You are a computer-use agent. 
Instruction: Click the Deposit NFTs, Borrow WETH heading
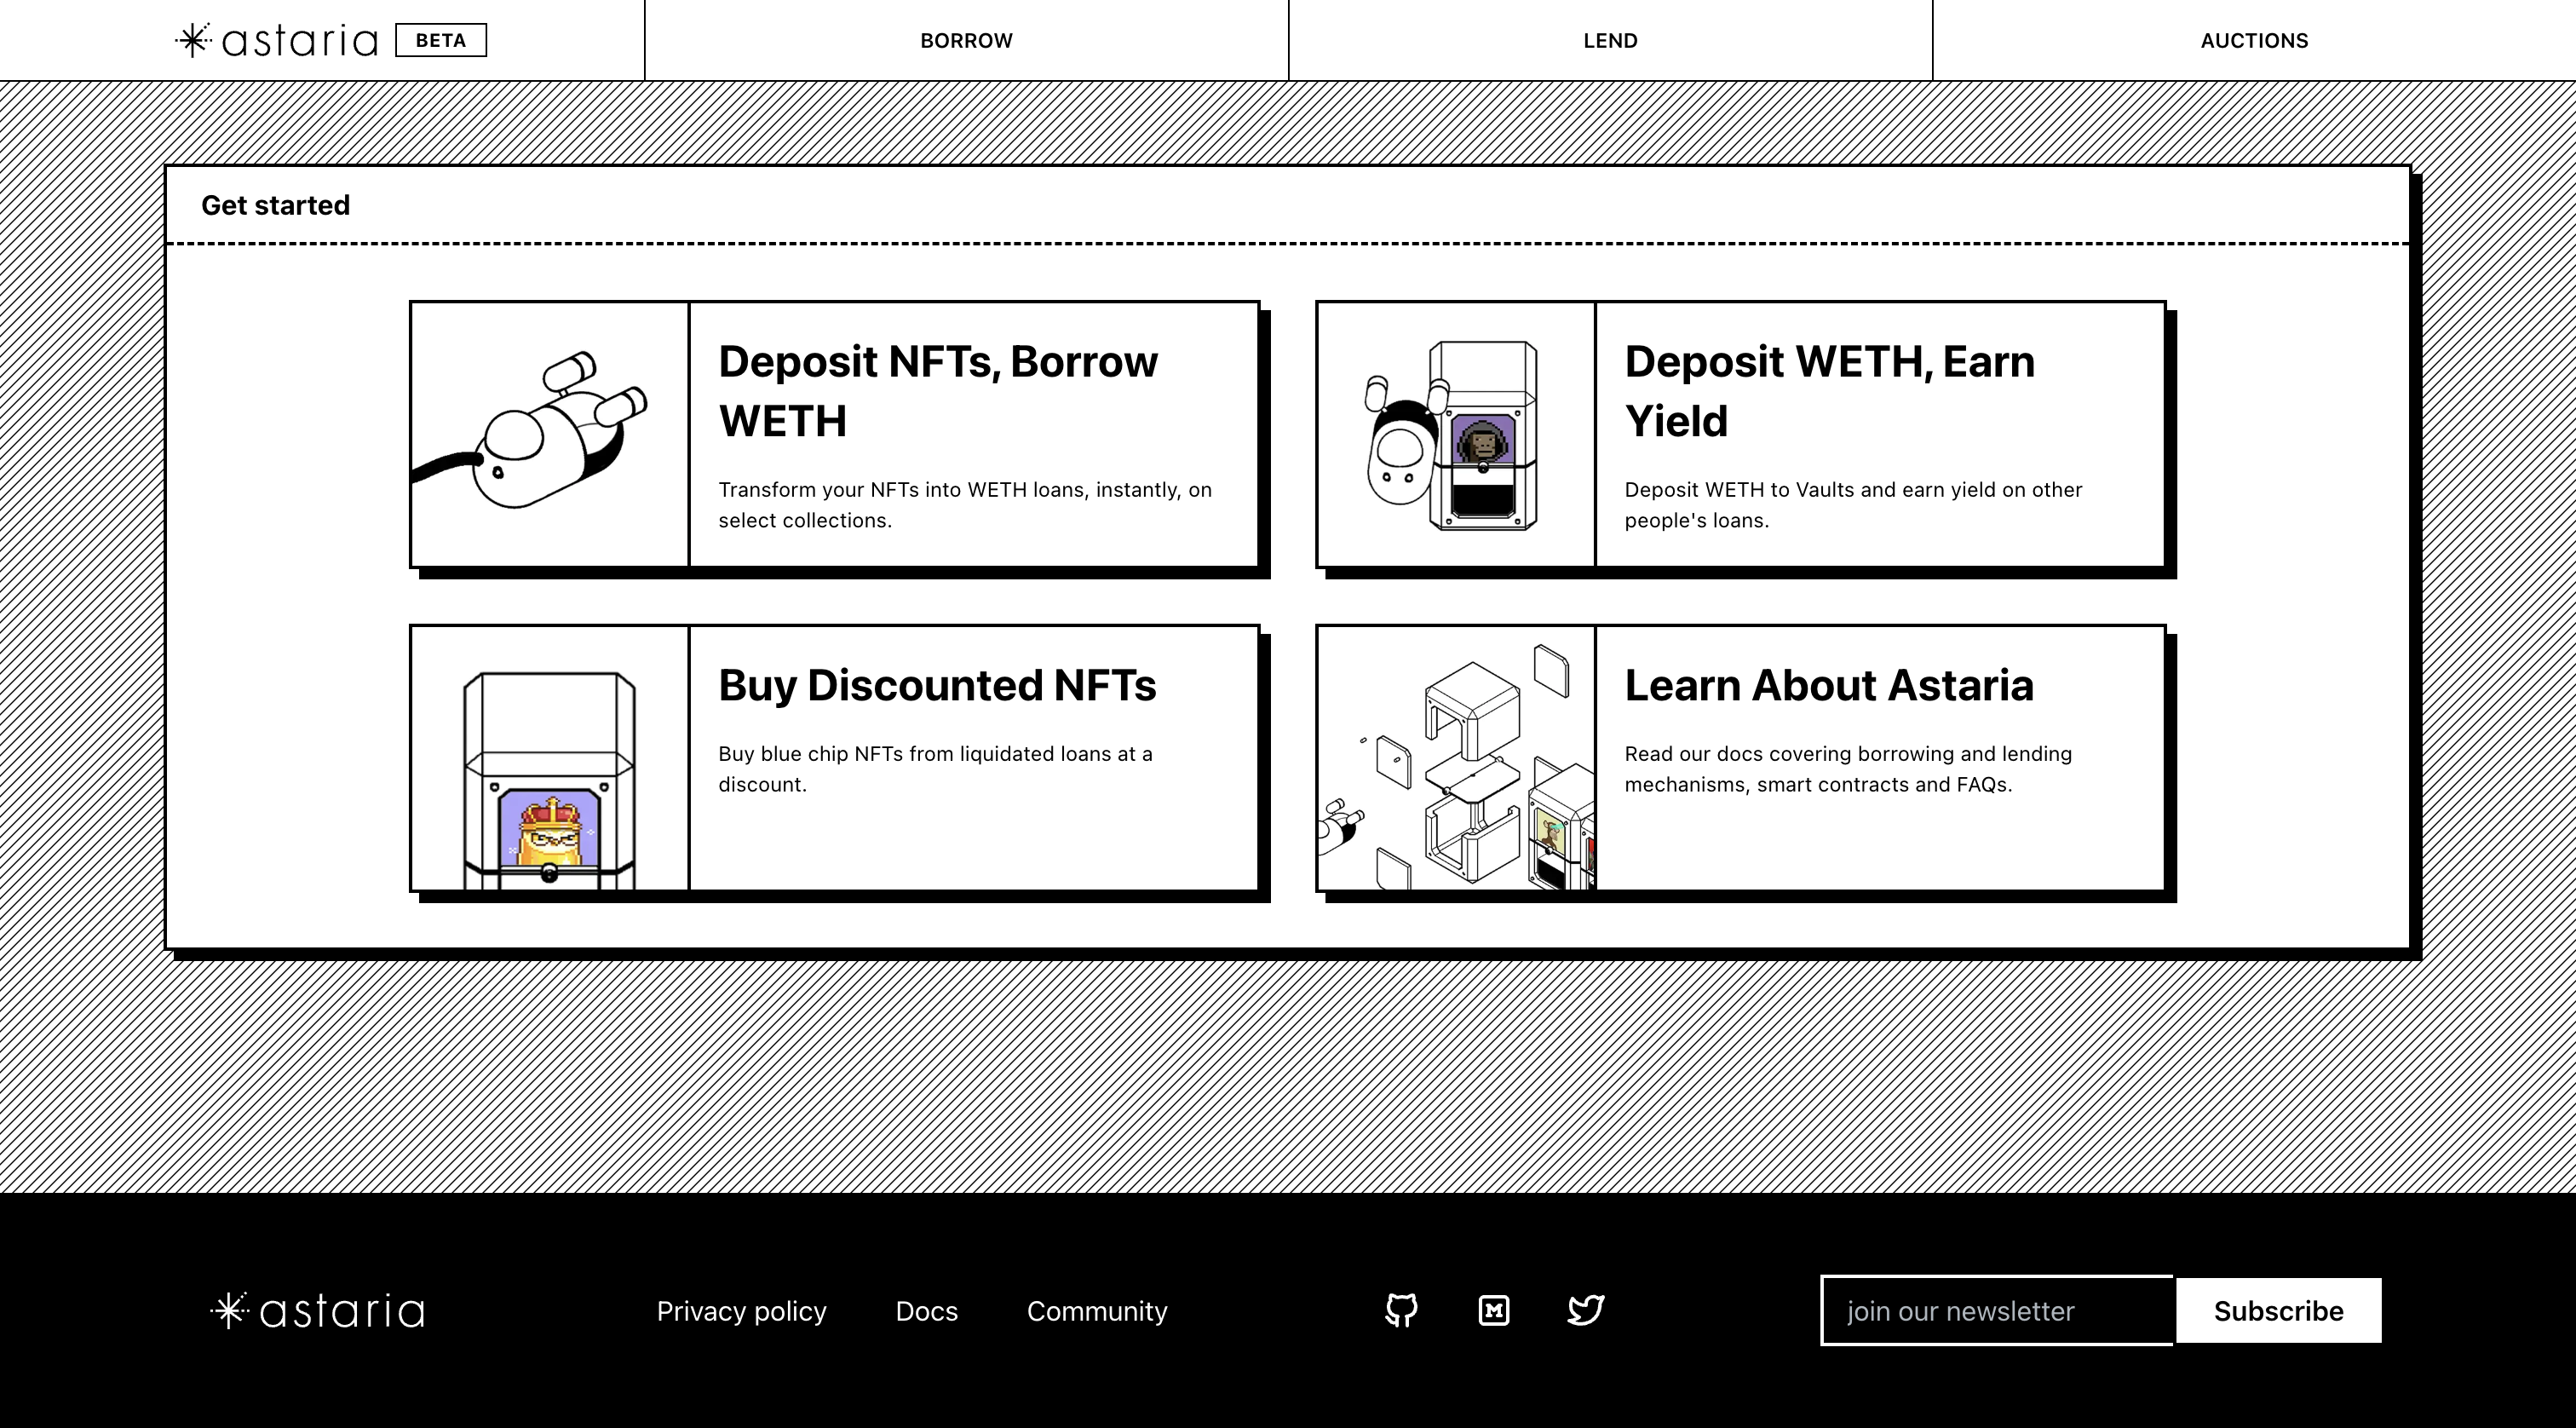(938, 391)
